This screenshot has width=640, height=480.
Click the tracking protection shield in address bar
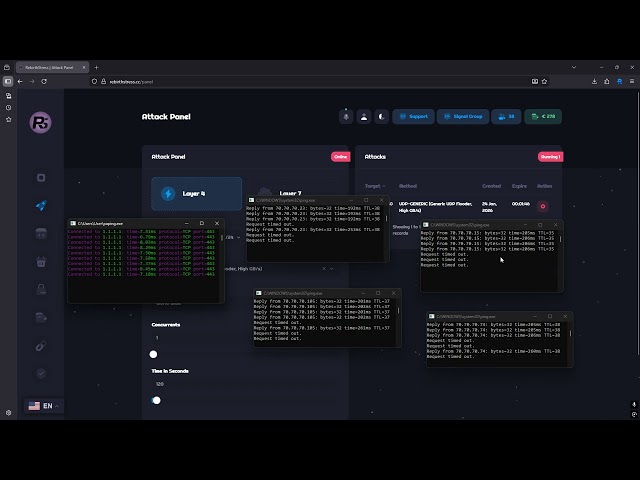pyautogui.click(x=94, y=82)
